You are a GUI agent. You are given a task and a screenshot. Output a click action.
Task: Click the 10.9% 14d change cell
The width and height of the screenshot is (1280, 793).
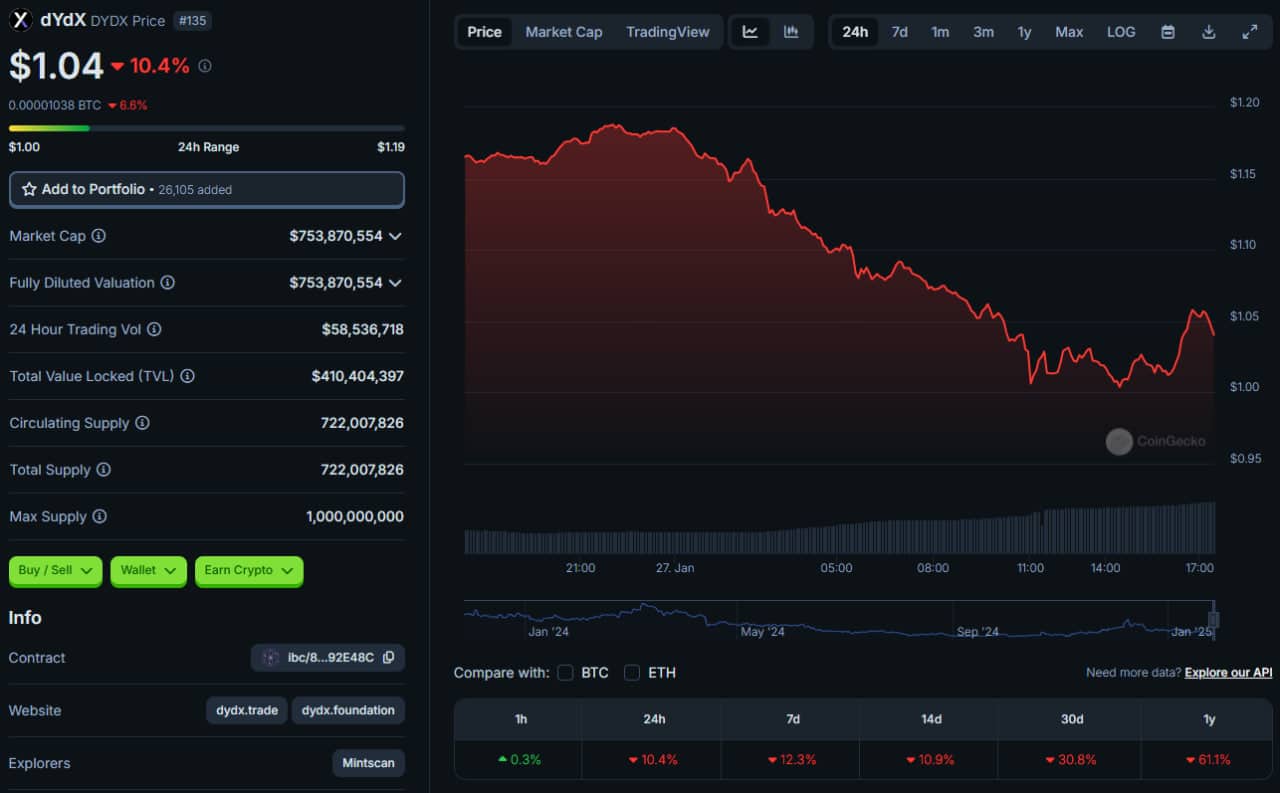tap(928, 759)
